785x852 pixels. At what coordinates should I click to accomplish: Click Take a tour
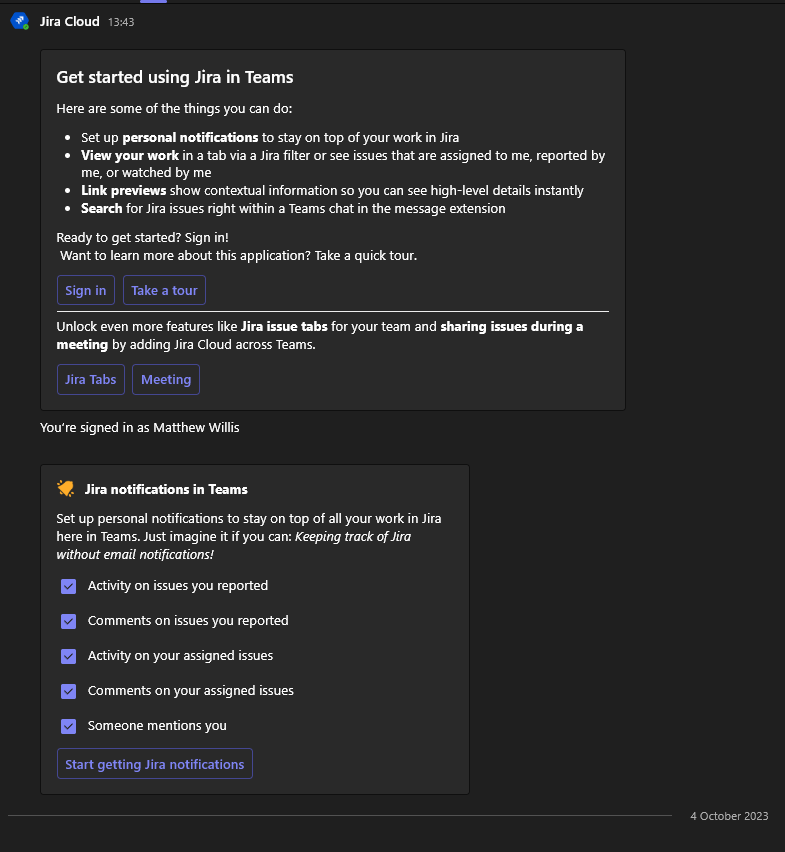tap(164, 290)
